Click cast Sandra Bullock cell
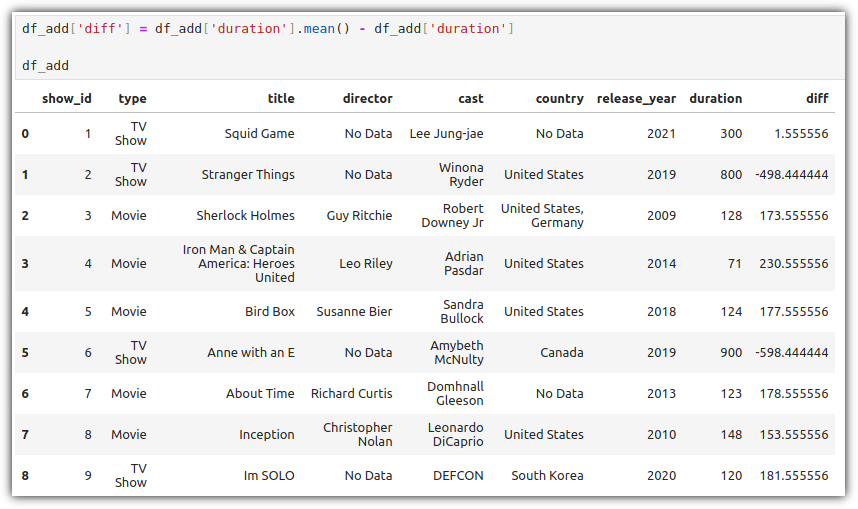This screenshot has height=509, width=858. pos(462,311)
